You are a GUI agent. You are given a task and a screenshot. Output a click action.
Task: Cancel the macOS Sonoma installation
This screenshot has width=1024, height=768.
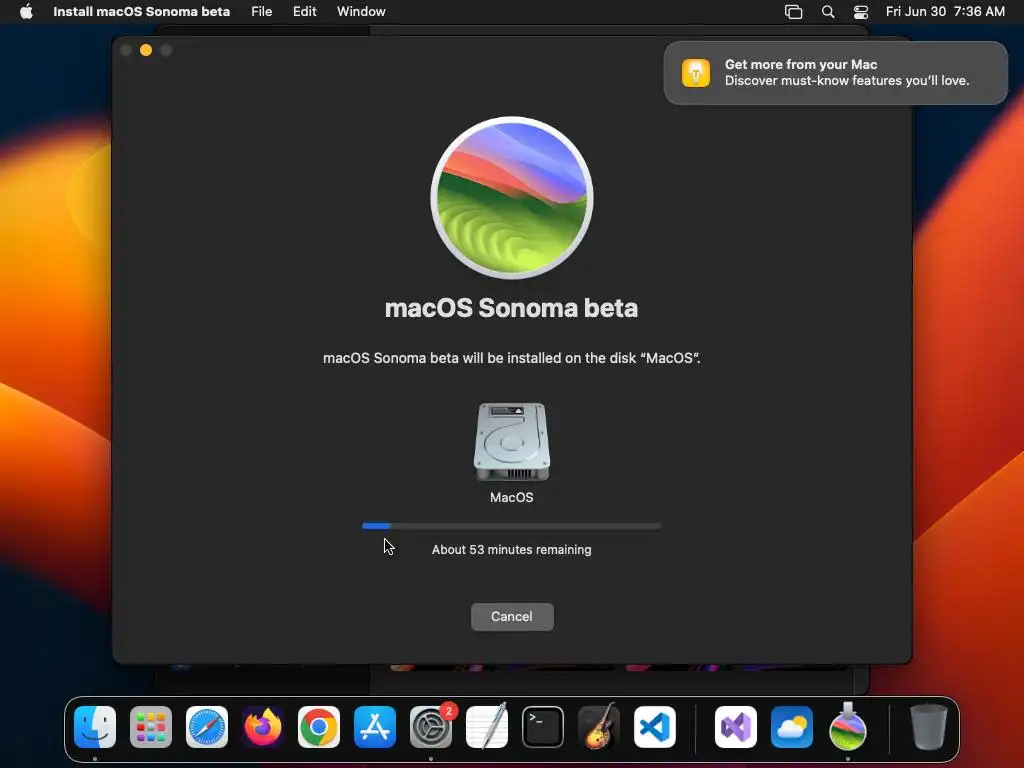pyautogui.click(x=512, y=616)
